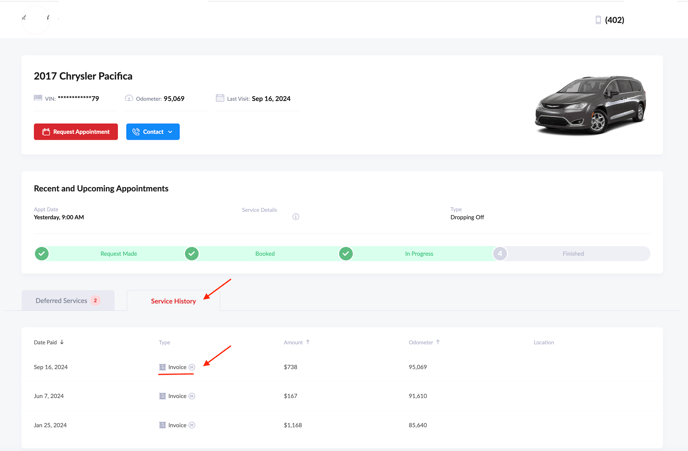This screenshot has height=451, width=688.
Task: Click the Chrysler Pacifica vehicle photo
Action: click(590, 104)
